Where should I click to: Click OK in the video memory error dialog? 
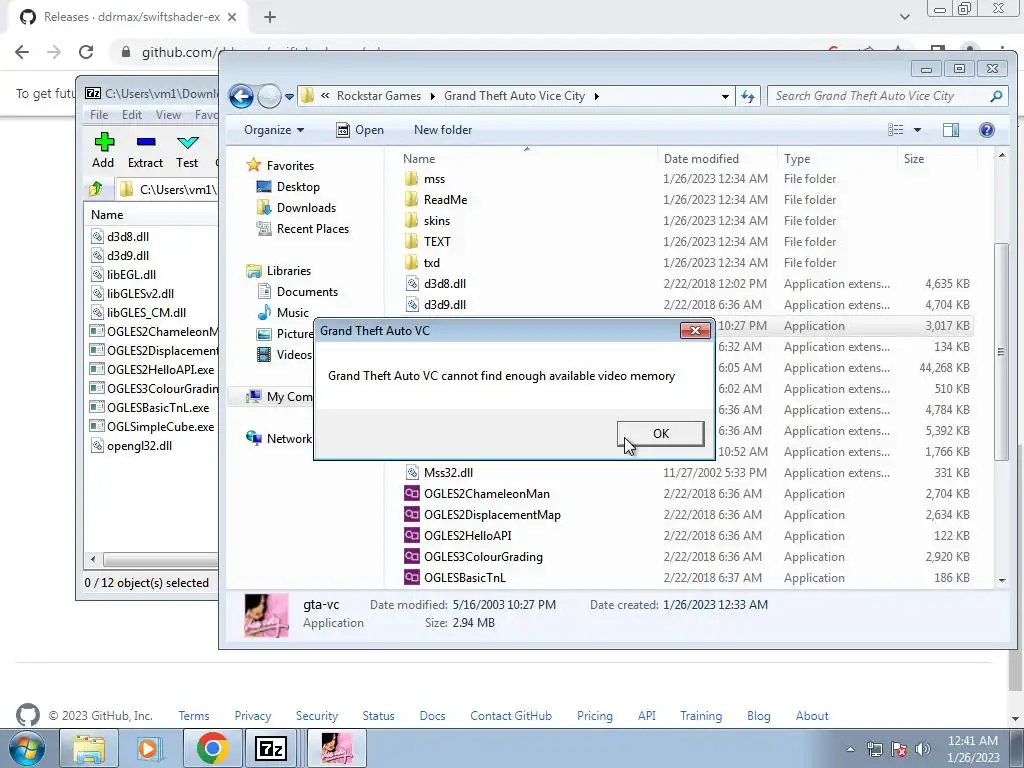(660, 434)
